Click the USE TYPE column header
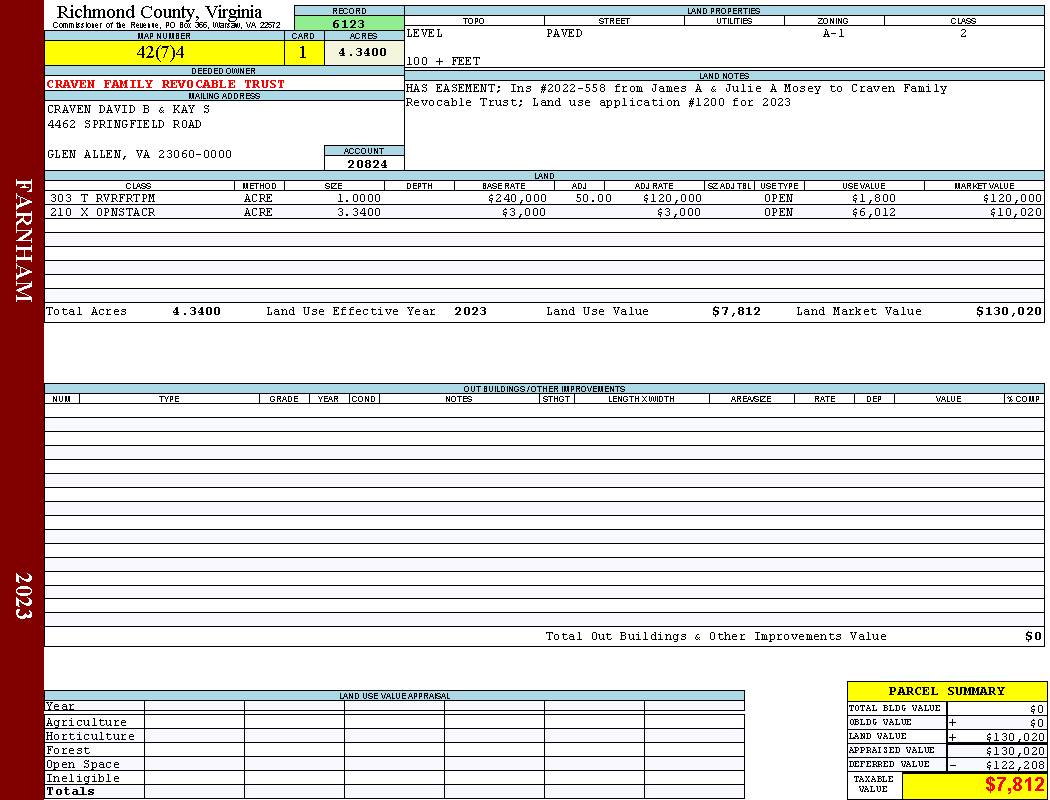Viewport: 1050px width, 800px height. (779, 186)
